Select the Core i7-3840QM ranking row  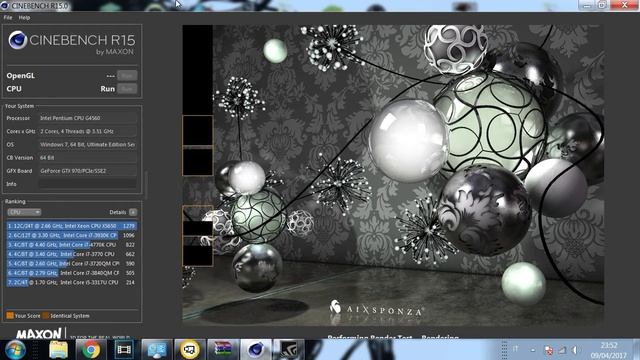point(71,273)
